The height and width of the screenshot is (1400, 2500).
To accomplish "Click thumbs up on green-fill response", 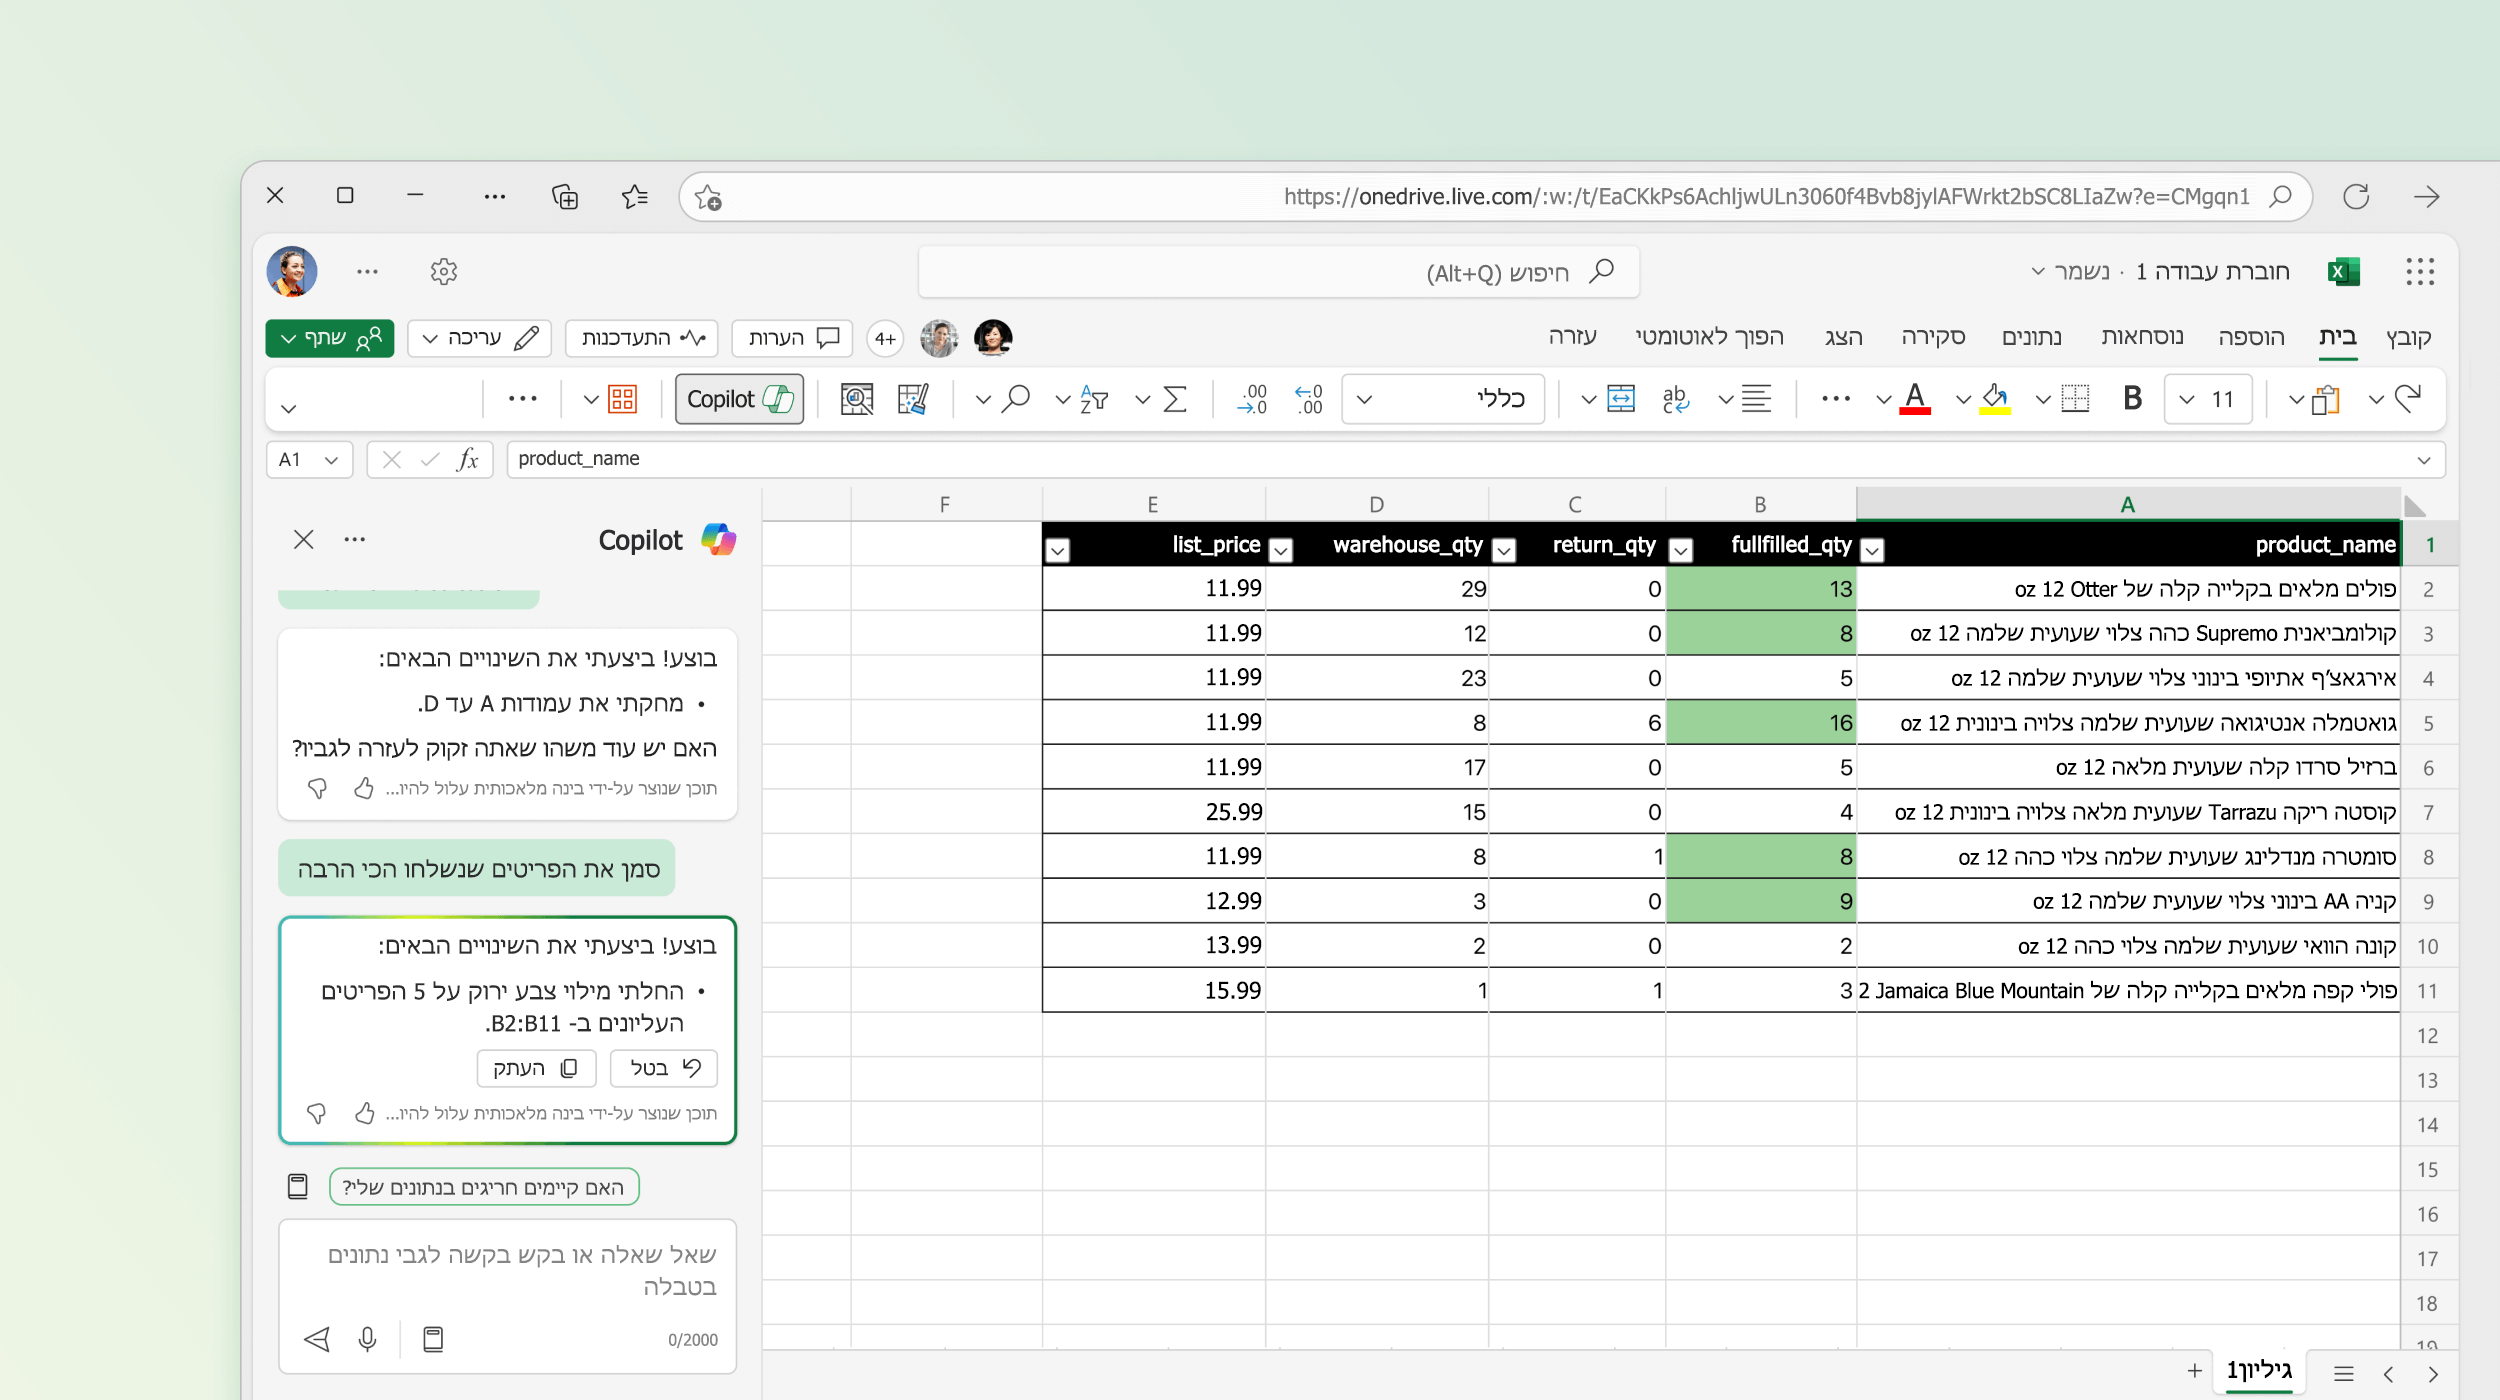I will click(365, 1113).
